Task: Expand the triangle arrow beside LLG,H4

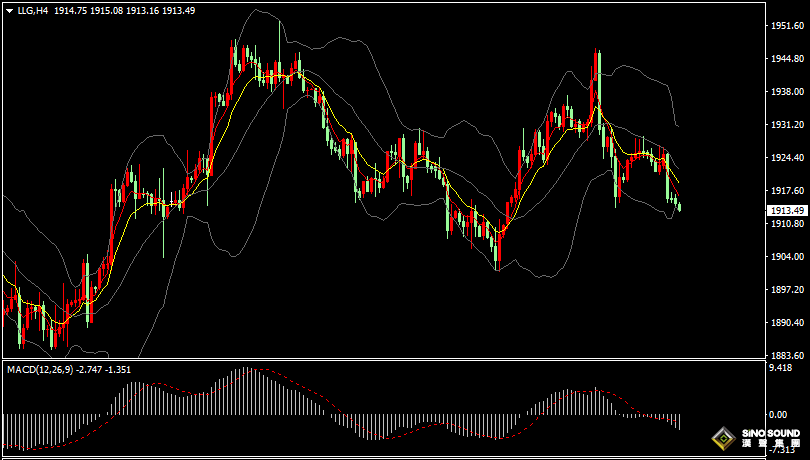Action: click(9, 11)
